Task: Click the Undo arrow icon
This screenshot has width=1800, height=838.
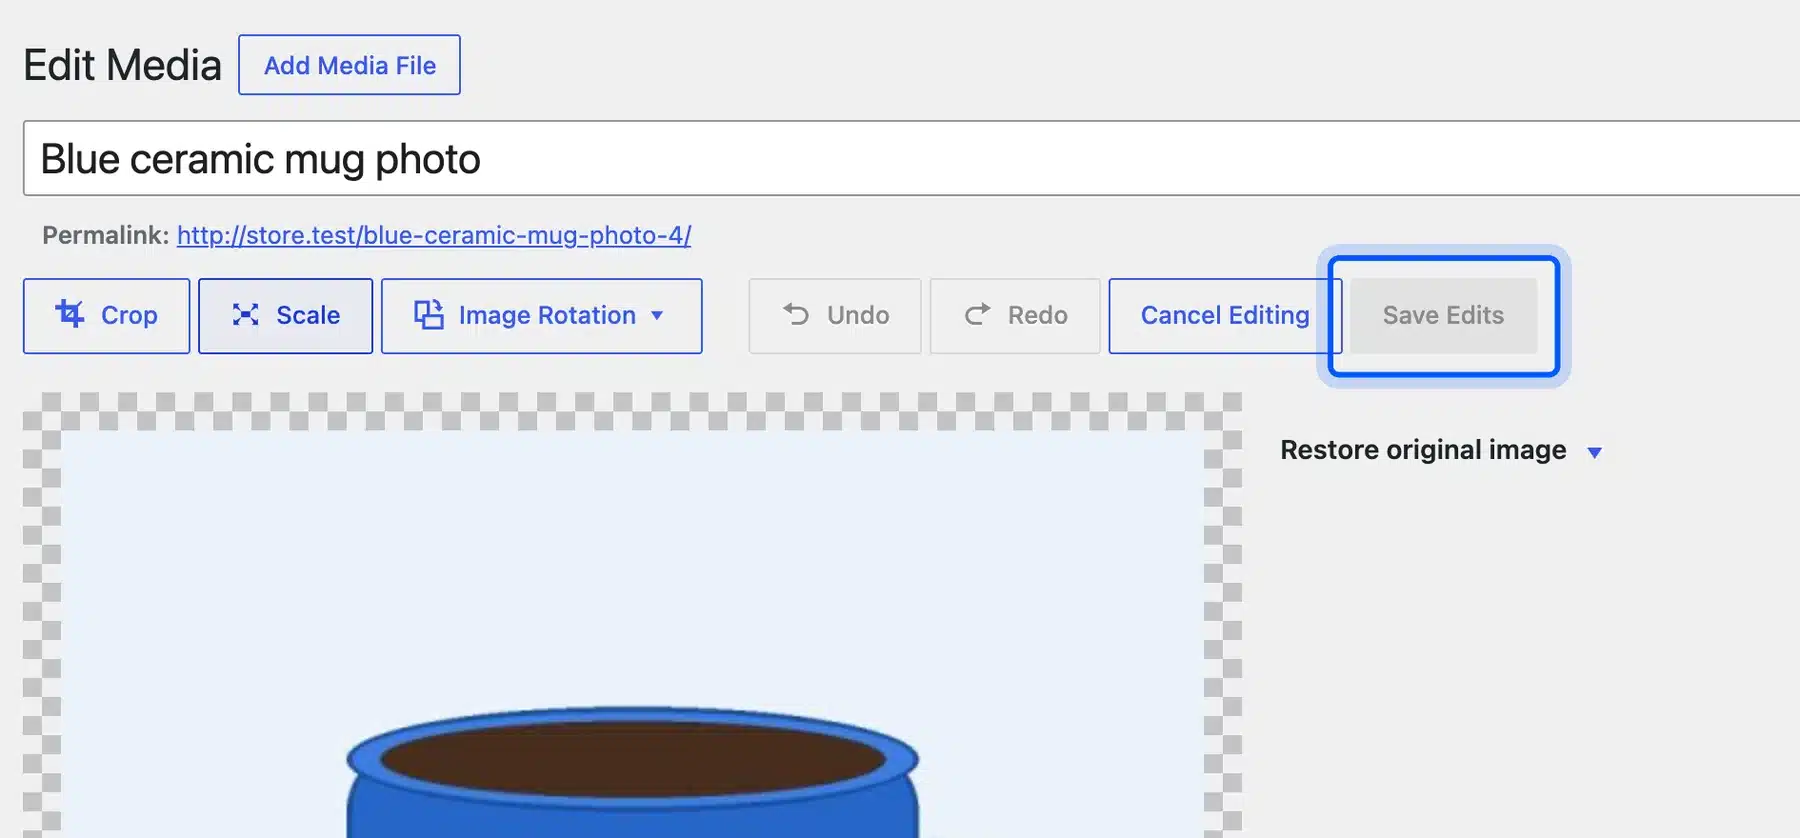Action: click(796, 314)
